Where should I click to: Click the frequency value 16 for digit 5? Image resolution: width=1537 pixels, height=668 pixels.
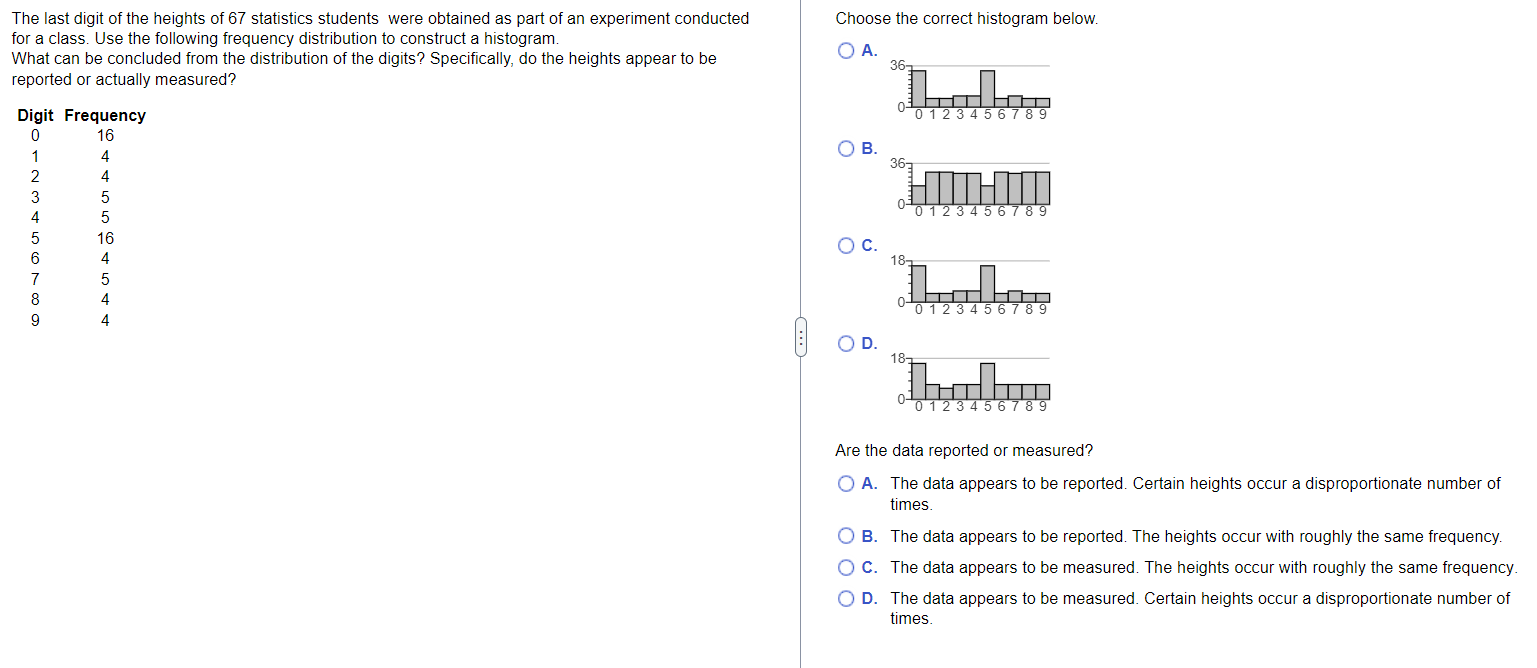coord(105,238)
